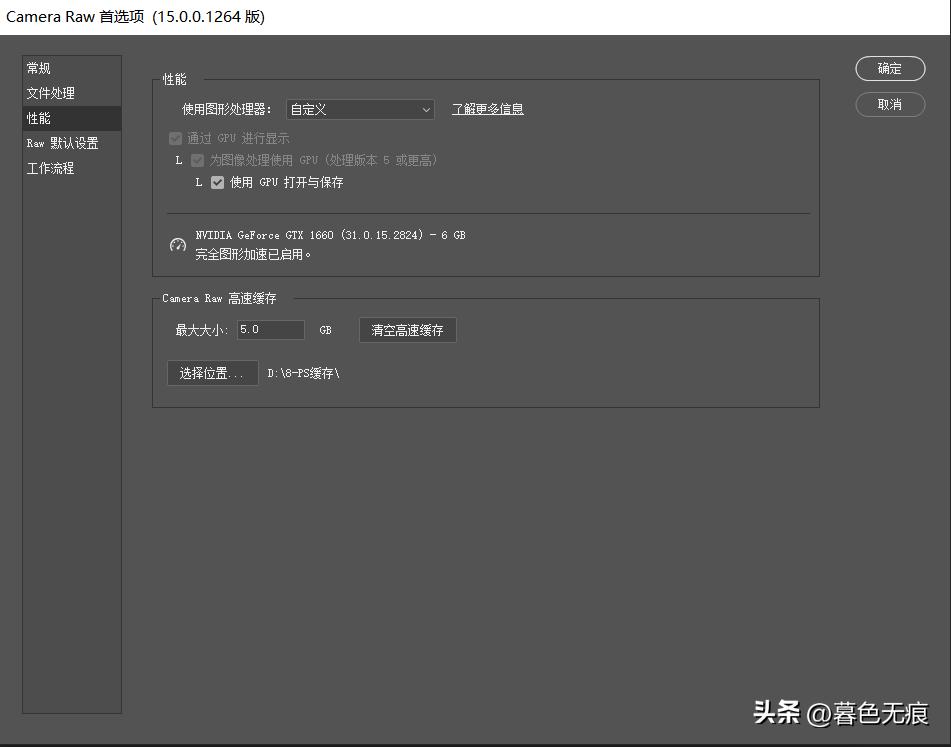Open the 了解更多信息 link

[487, 109]
